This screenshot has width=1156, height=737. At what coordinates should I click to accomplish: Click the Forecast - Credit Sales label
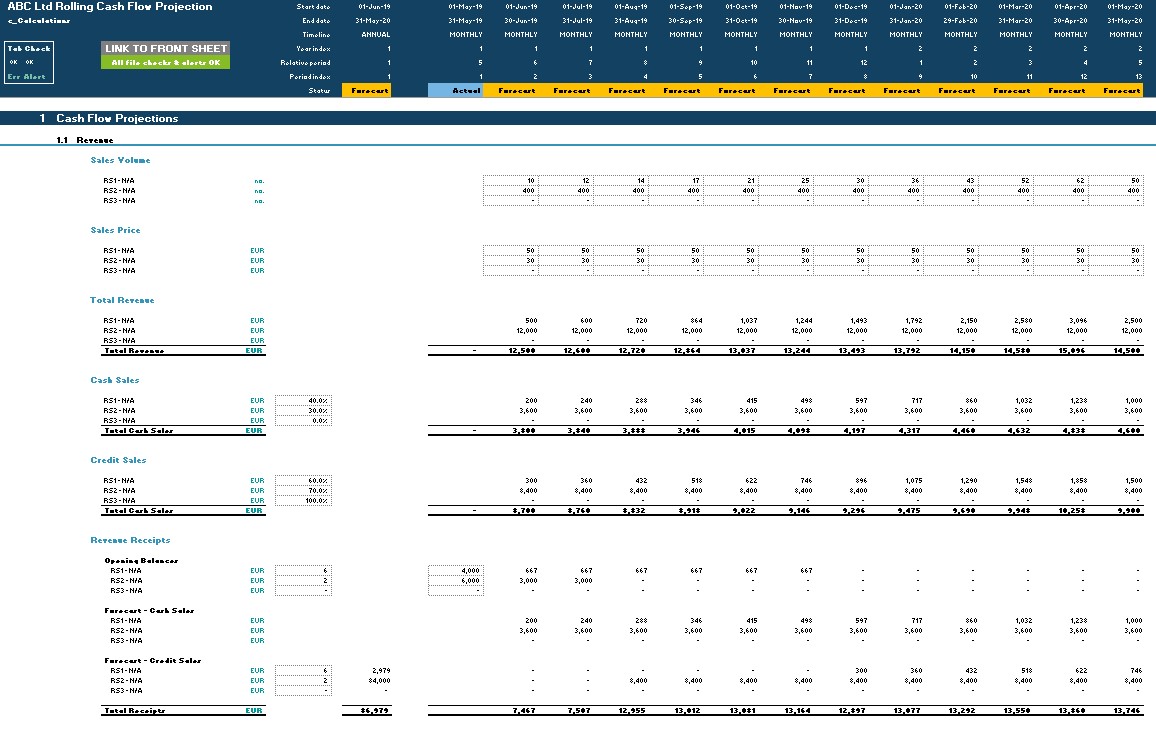tap(153, 661)
